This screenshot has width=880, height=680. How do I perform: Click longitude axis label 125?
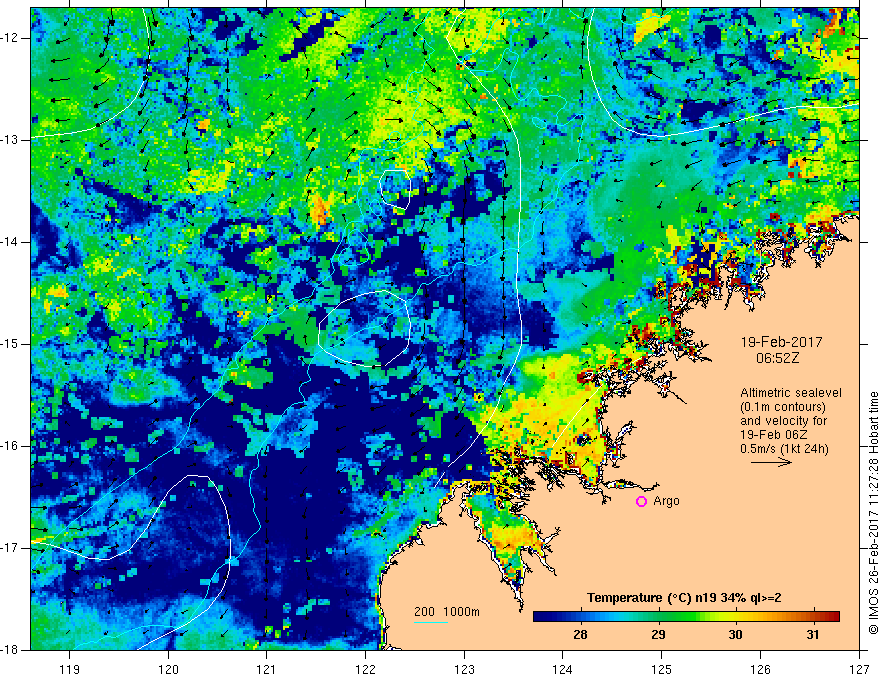coord(662,669)
